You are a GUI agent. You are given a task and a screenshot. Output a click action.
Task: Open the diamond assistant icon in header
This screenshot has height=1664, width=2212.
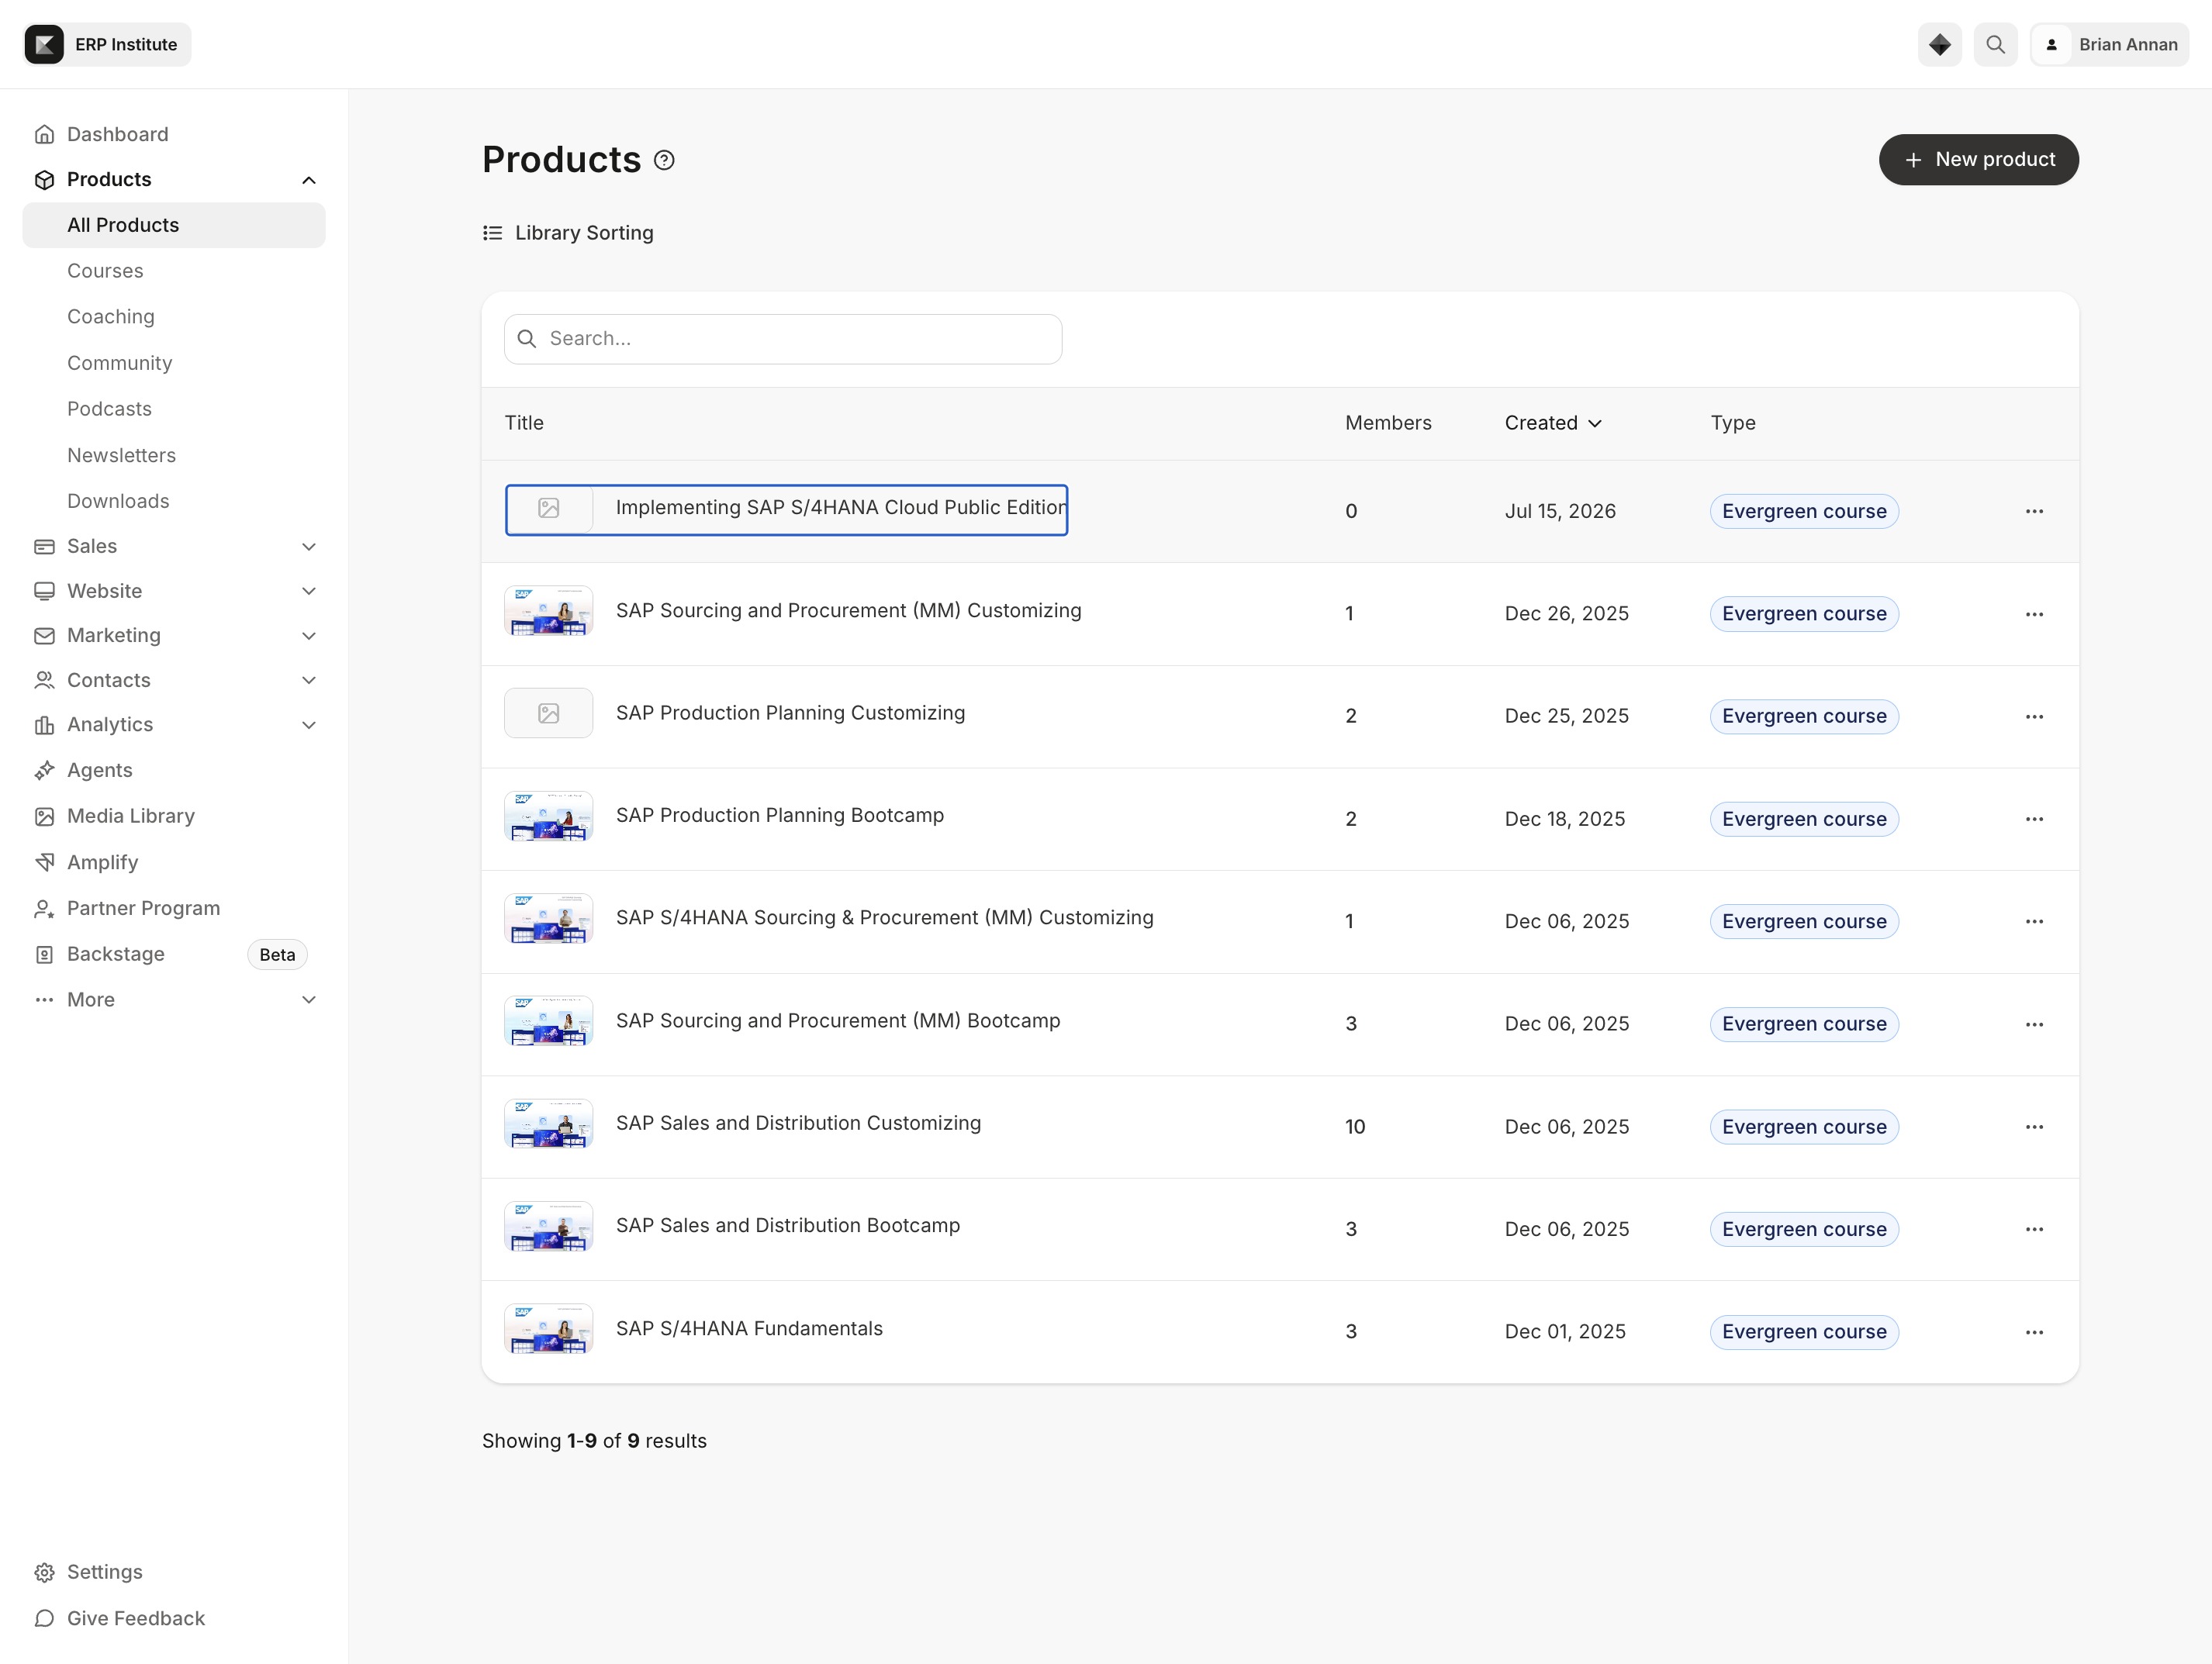tap(1939, 44)
